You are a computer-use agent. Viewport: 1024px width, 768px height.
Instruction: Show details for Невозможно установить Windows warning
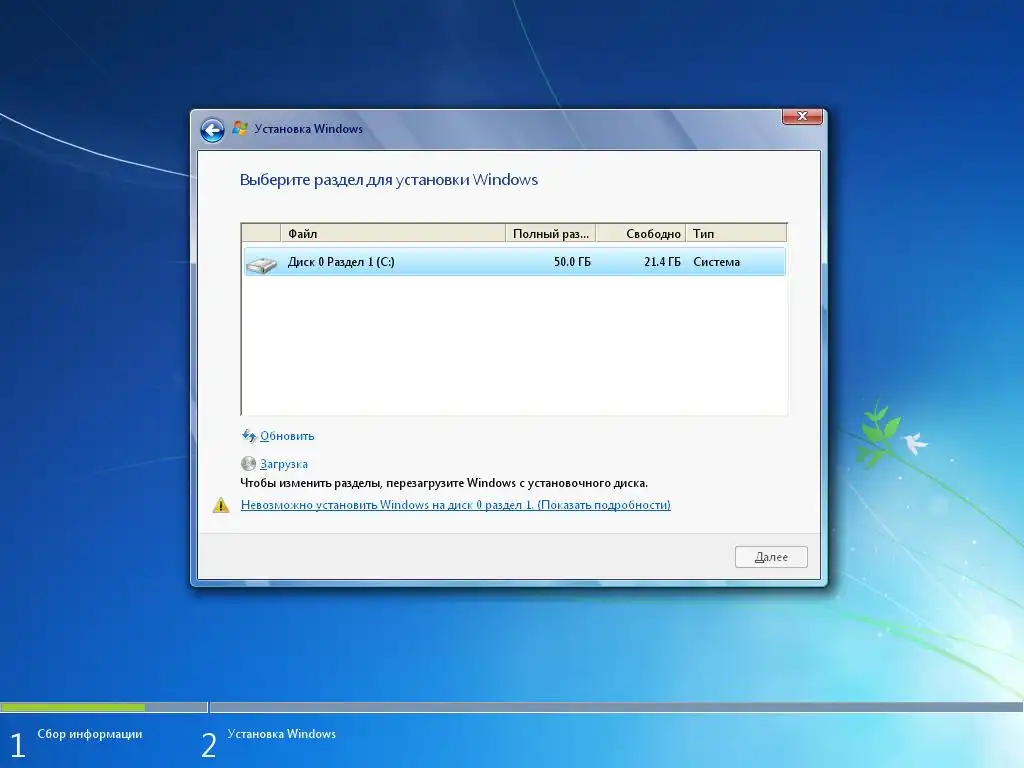click(x=455, y=505)
